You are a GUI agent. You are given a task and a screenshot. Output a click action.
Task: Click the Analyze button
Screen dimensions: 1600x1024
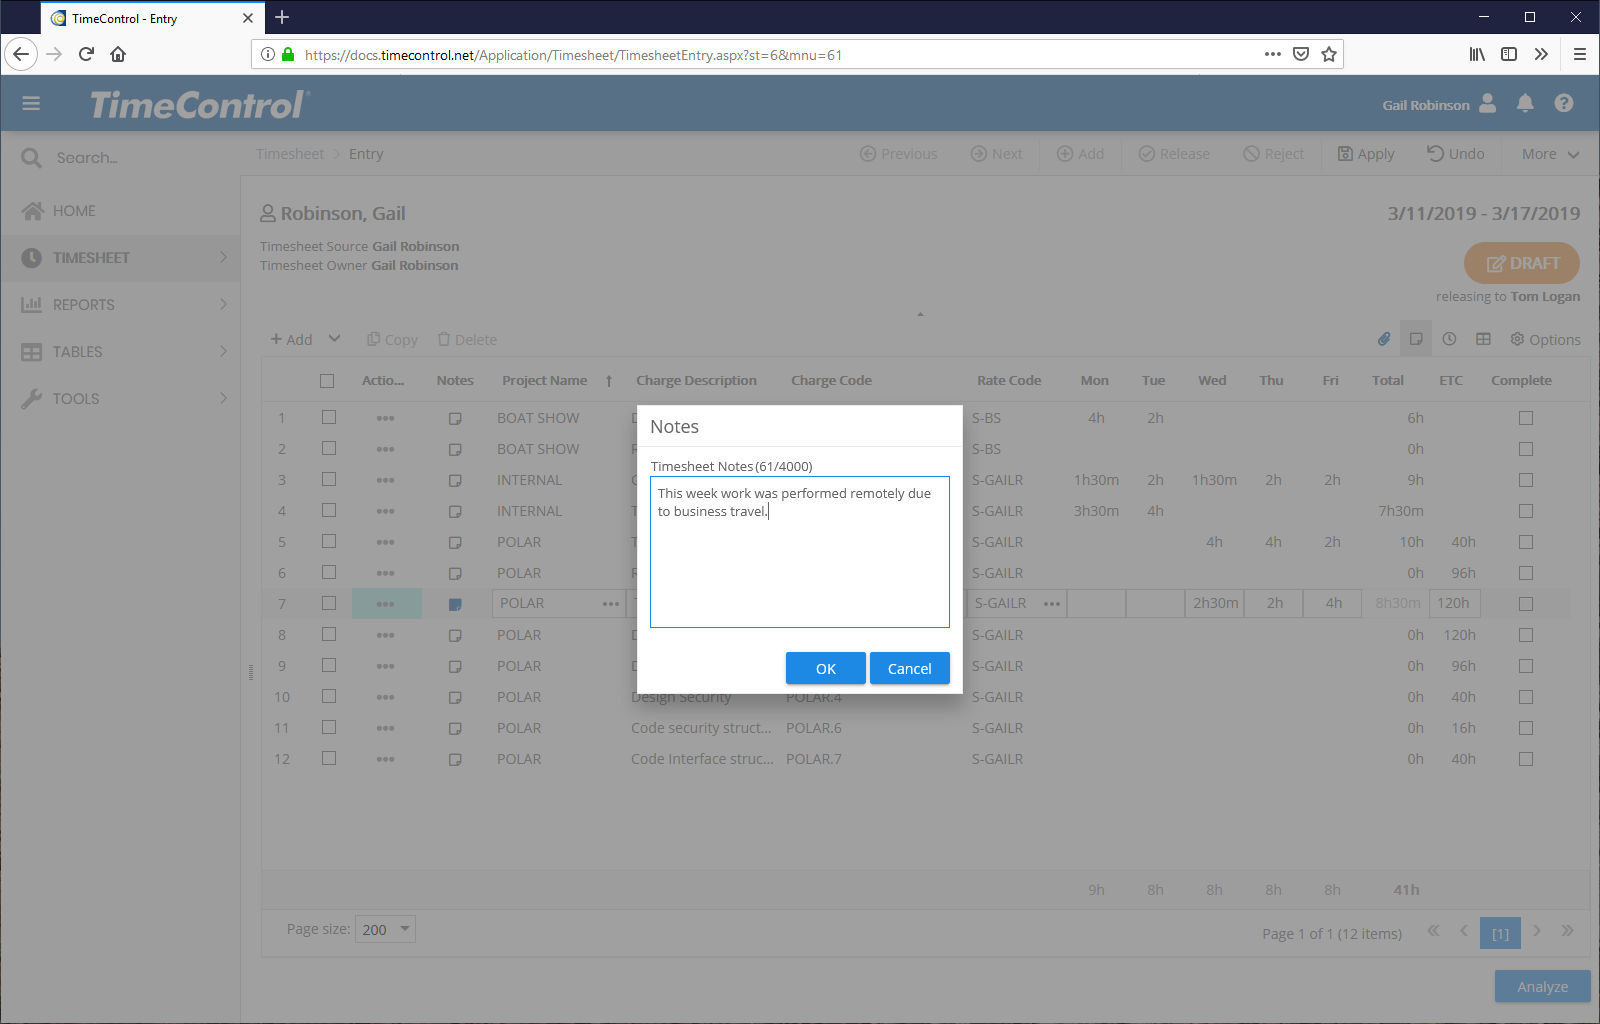point(1543,986)
